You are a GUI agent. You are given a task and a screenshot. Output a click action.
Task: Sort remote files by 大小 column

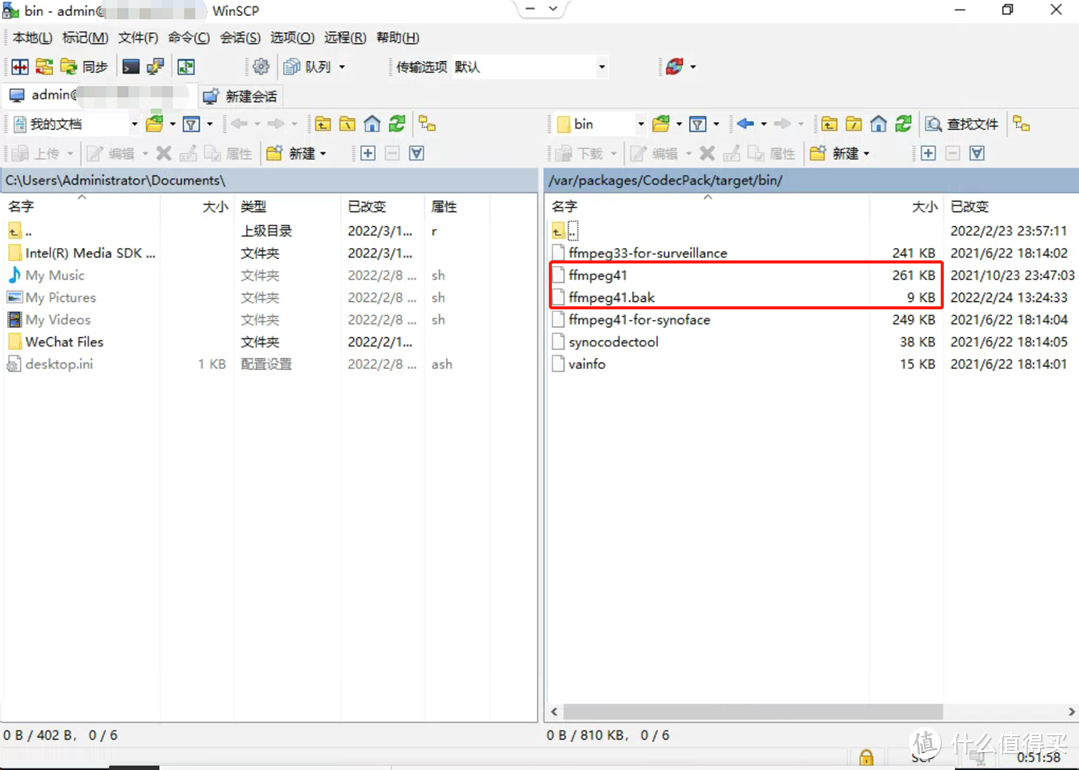tap(906, 206)
